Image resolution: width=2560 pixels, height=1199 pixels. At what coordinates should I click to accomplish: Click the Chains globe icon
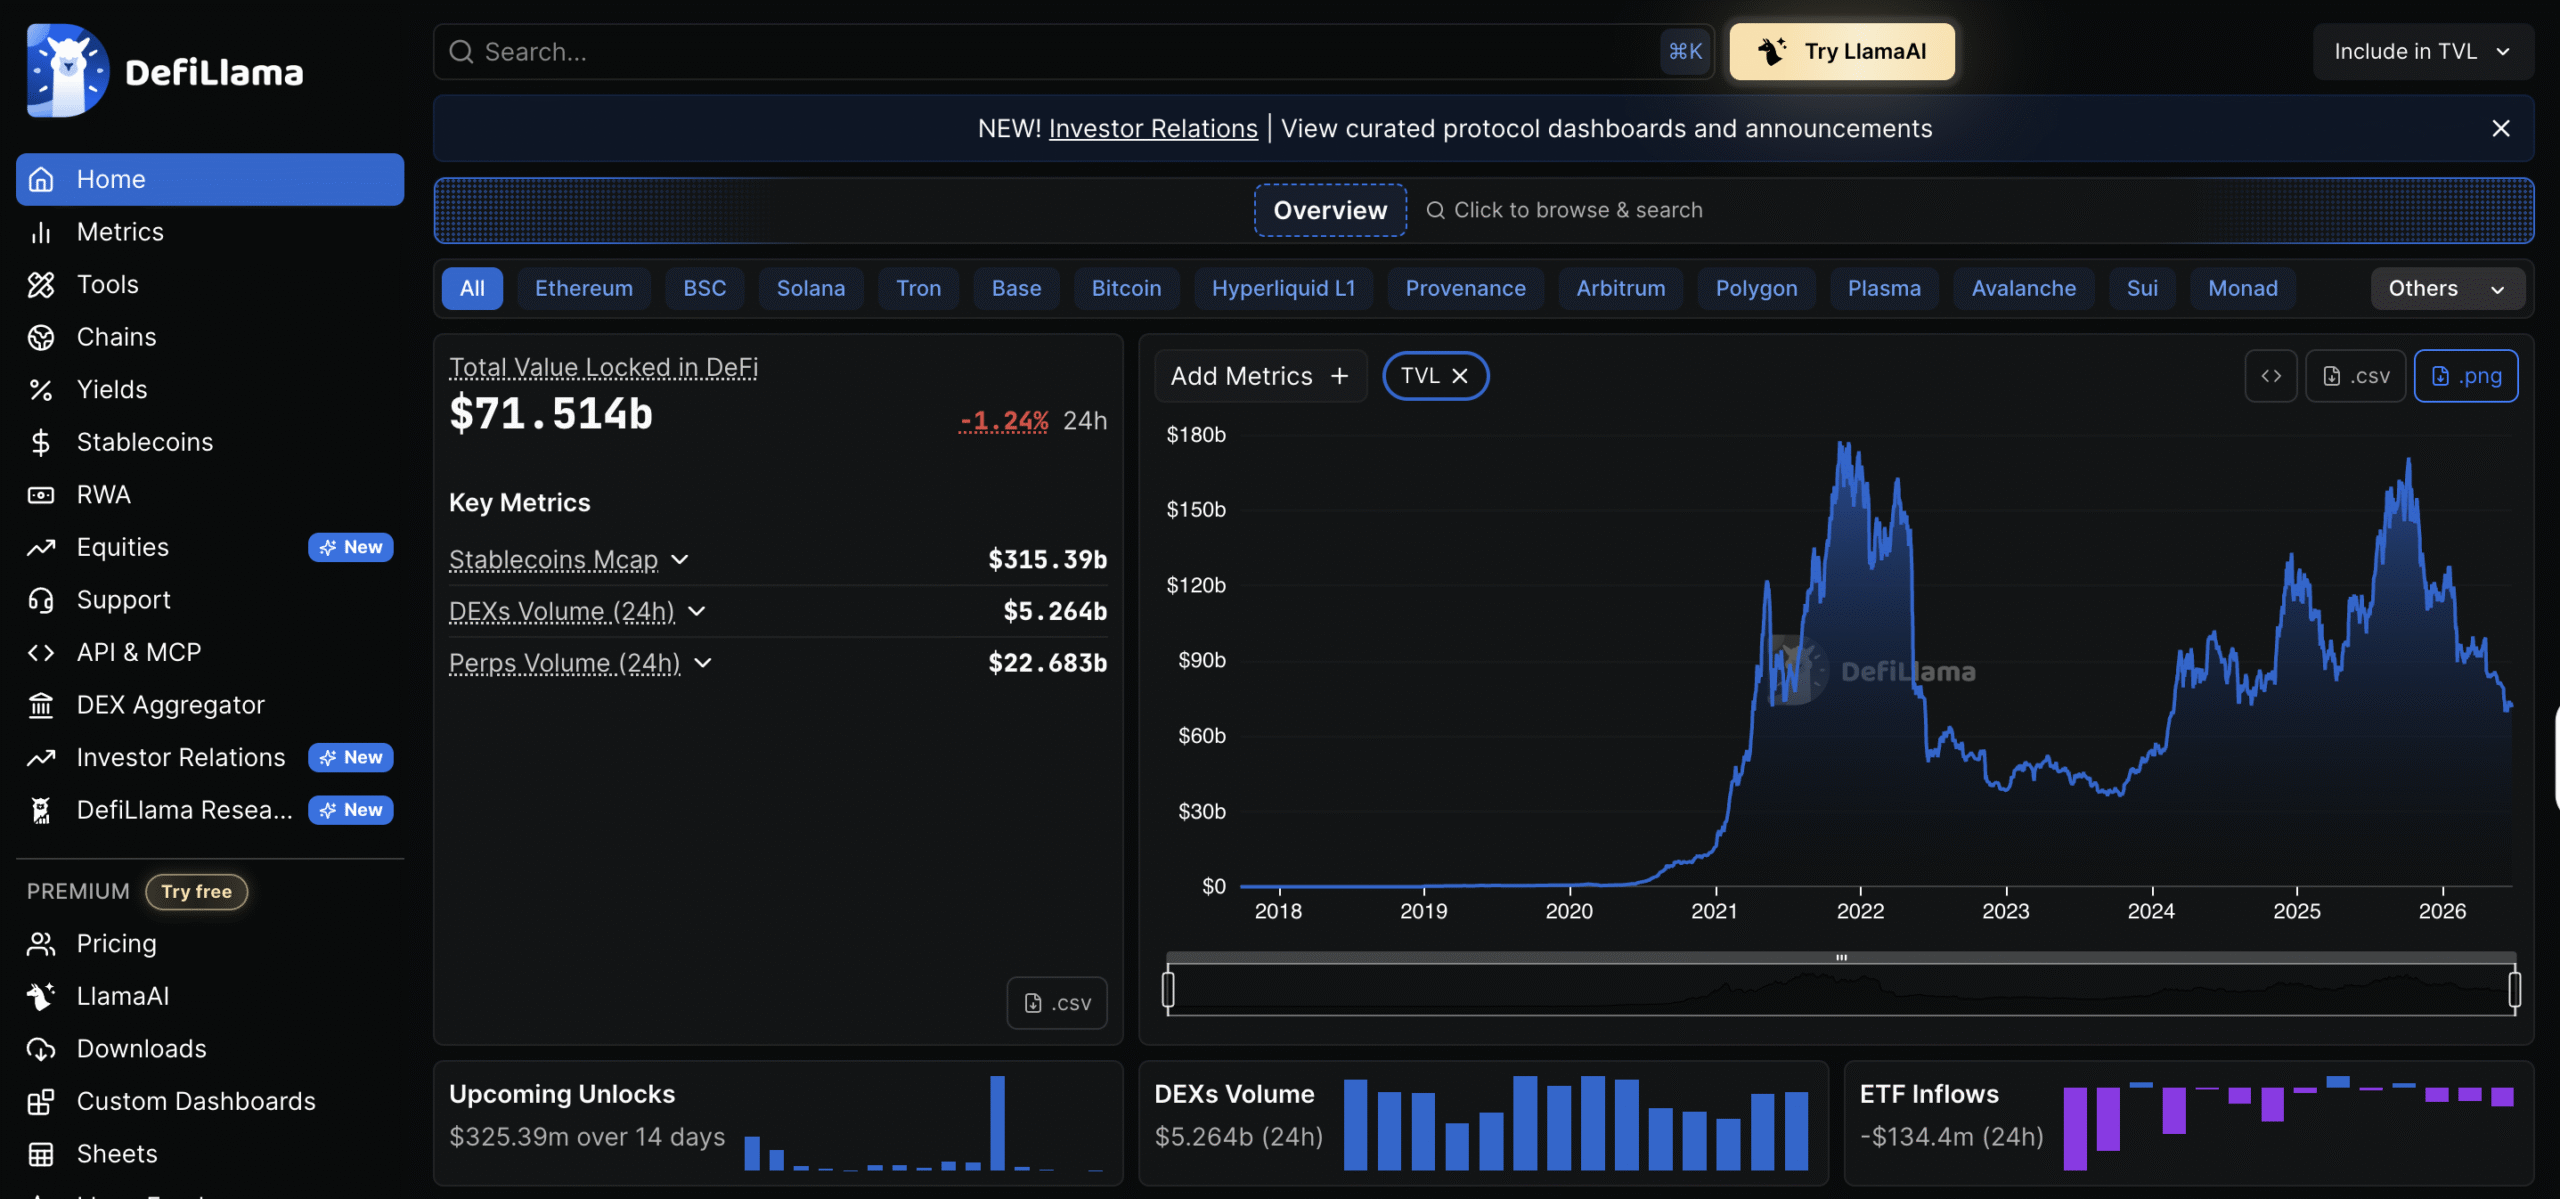pos(40,337)
